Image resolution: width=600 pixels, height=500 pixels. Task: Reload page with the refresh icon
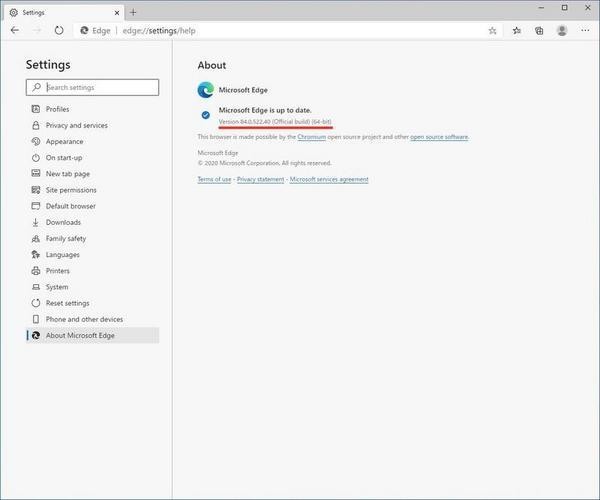click(x=59, y=30)
